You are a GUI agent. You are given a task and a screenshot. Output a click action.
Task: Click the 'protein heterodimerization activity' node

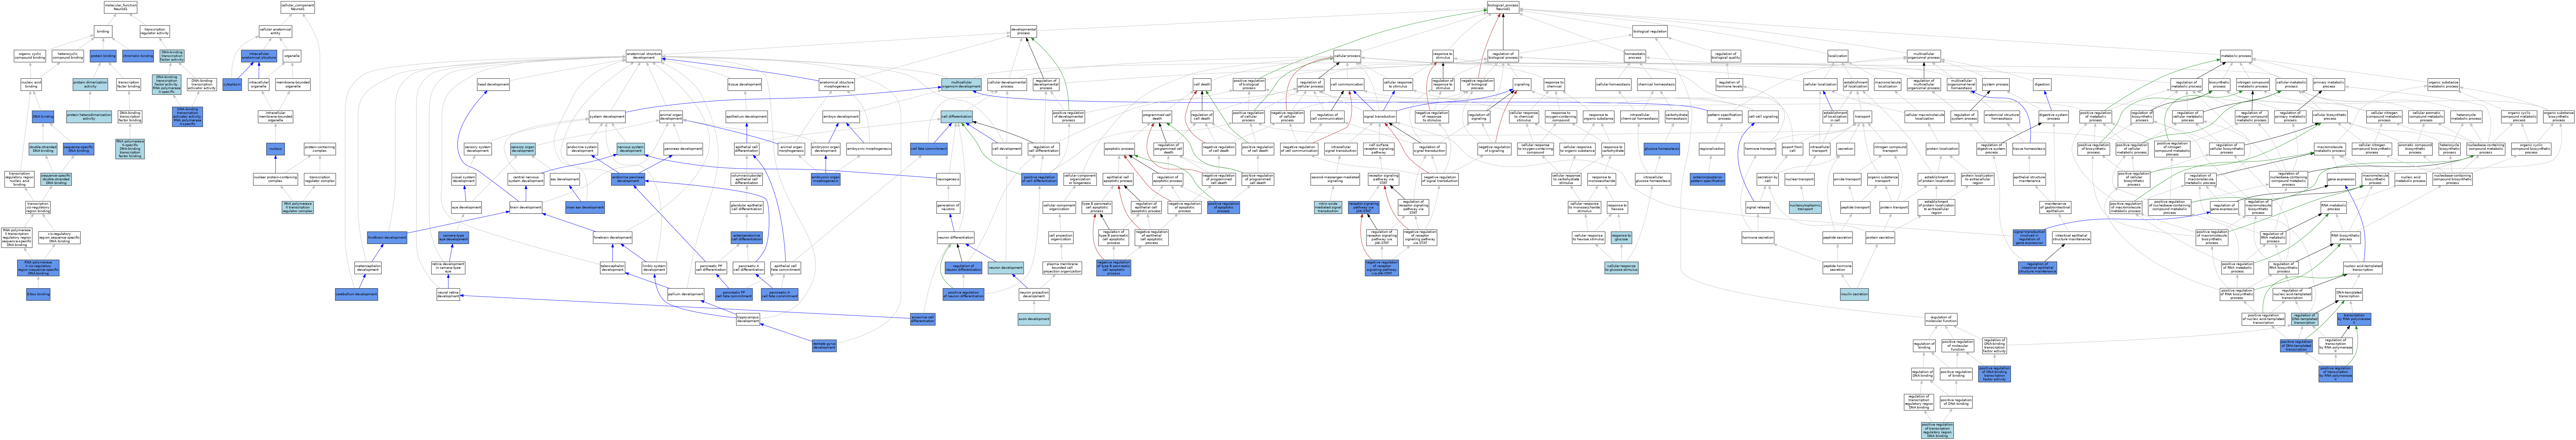pos(89,117)
